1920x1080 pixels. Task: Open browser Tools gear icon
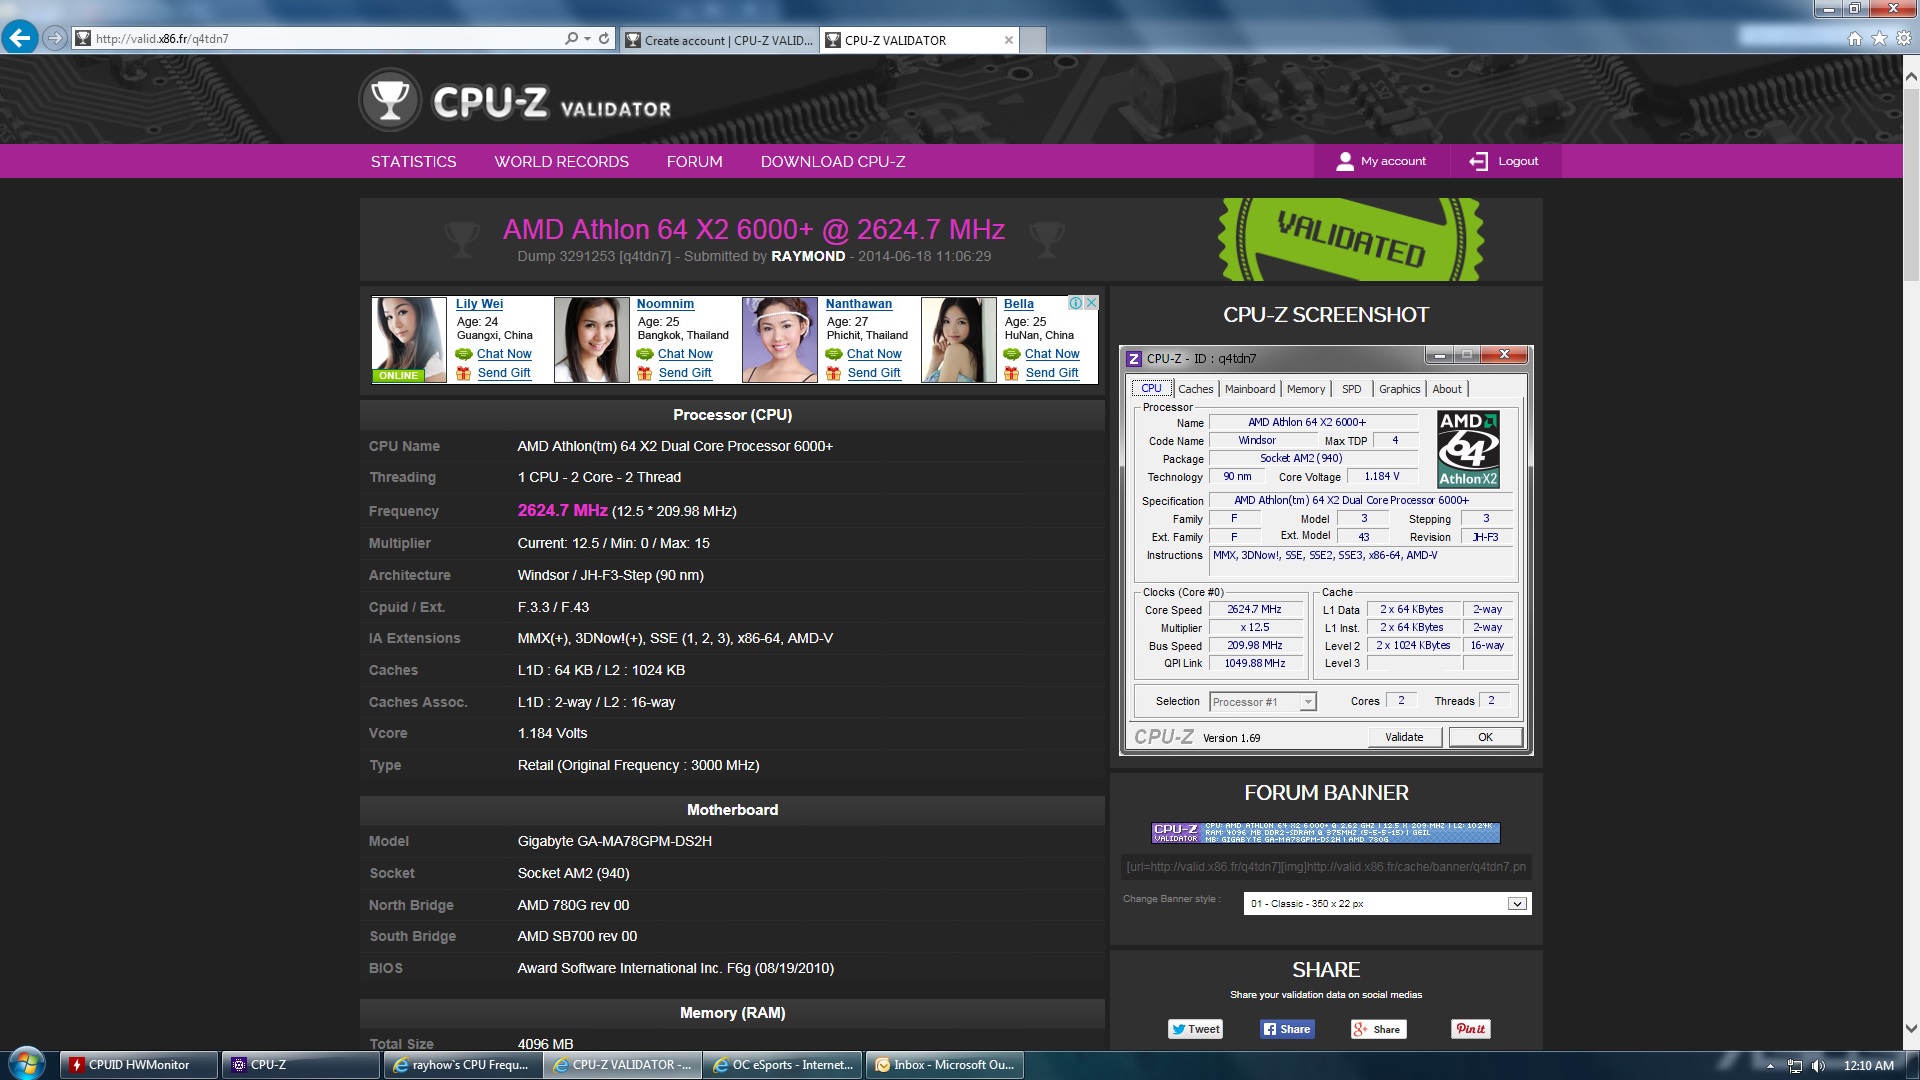[1903, 38]
